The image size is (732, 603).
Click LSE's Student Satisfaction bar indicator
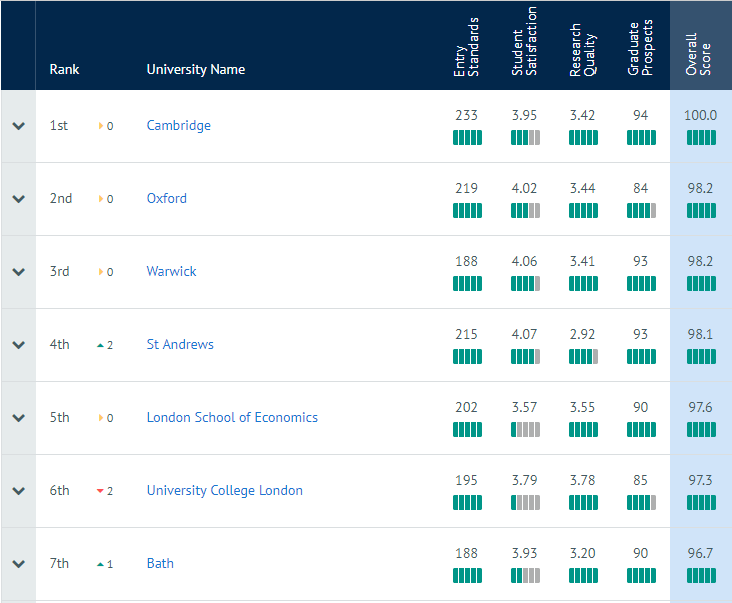pos(525,429)
